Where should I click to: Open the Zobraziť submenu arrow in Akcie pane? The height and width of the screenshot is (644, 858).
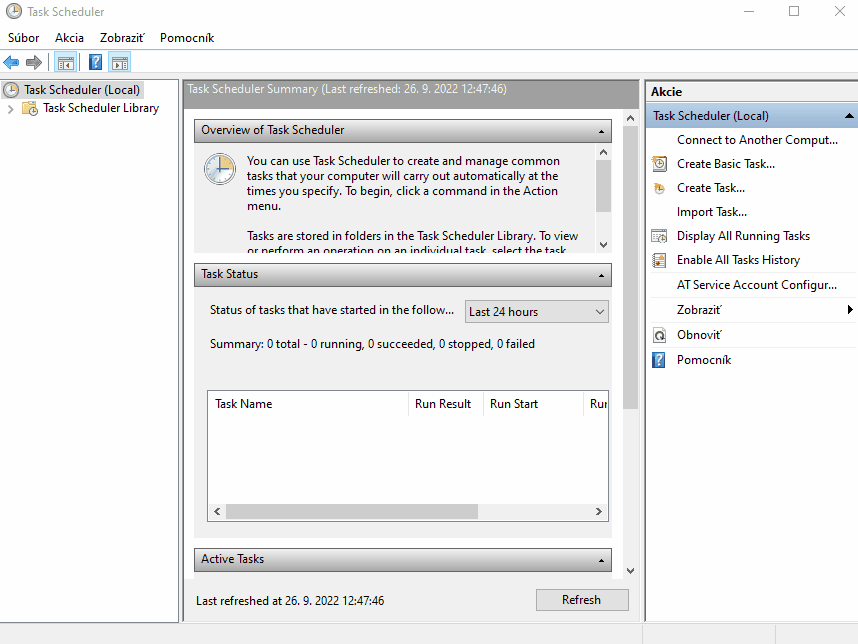click(x=850, y=310)
